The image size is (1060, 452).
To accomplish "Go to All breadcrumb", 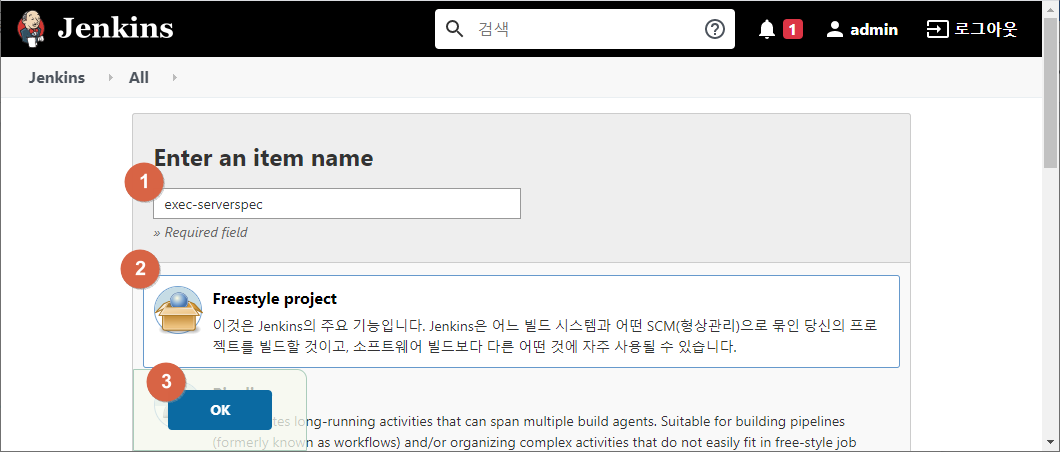I will pyautogui.click(x=139, y=78).
